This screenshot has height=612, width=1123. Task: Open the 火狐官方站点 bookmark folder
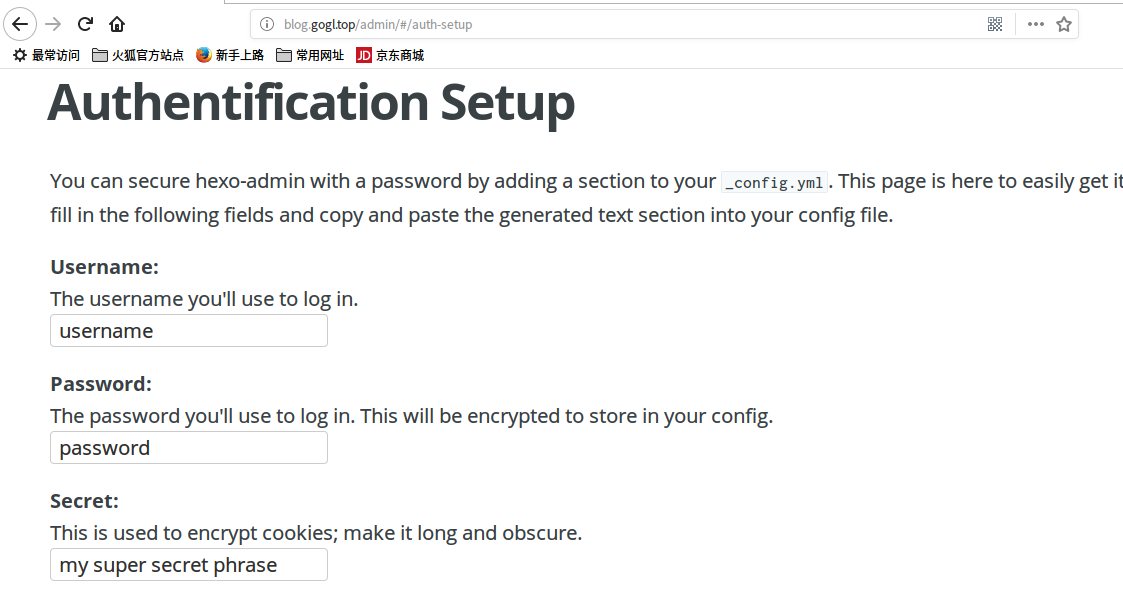click(138, 55)
